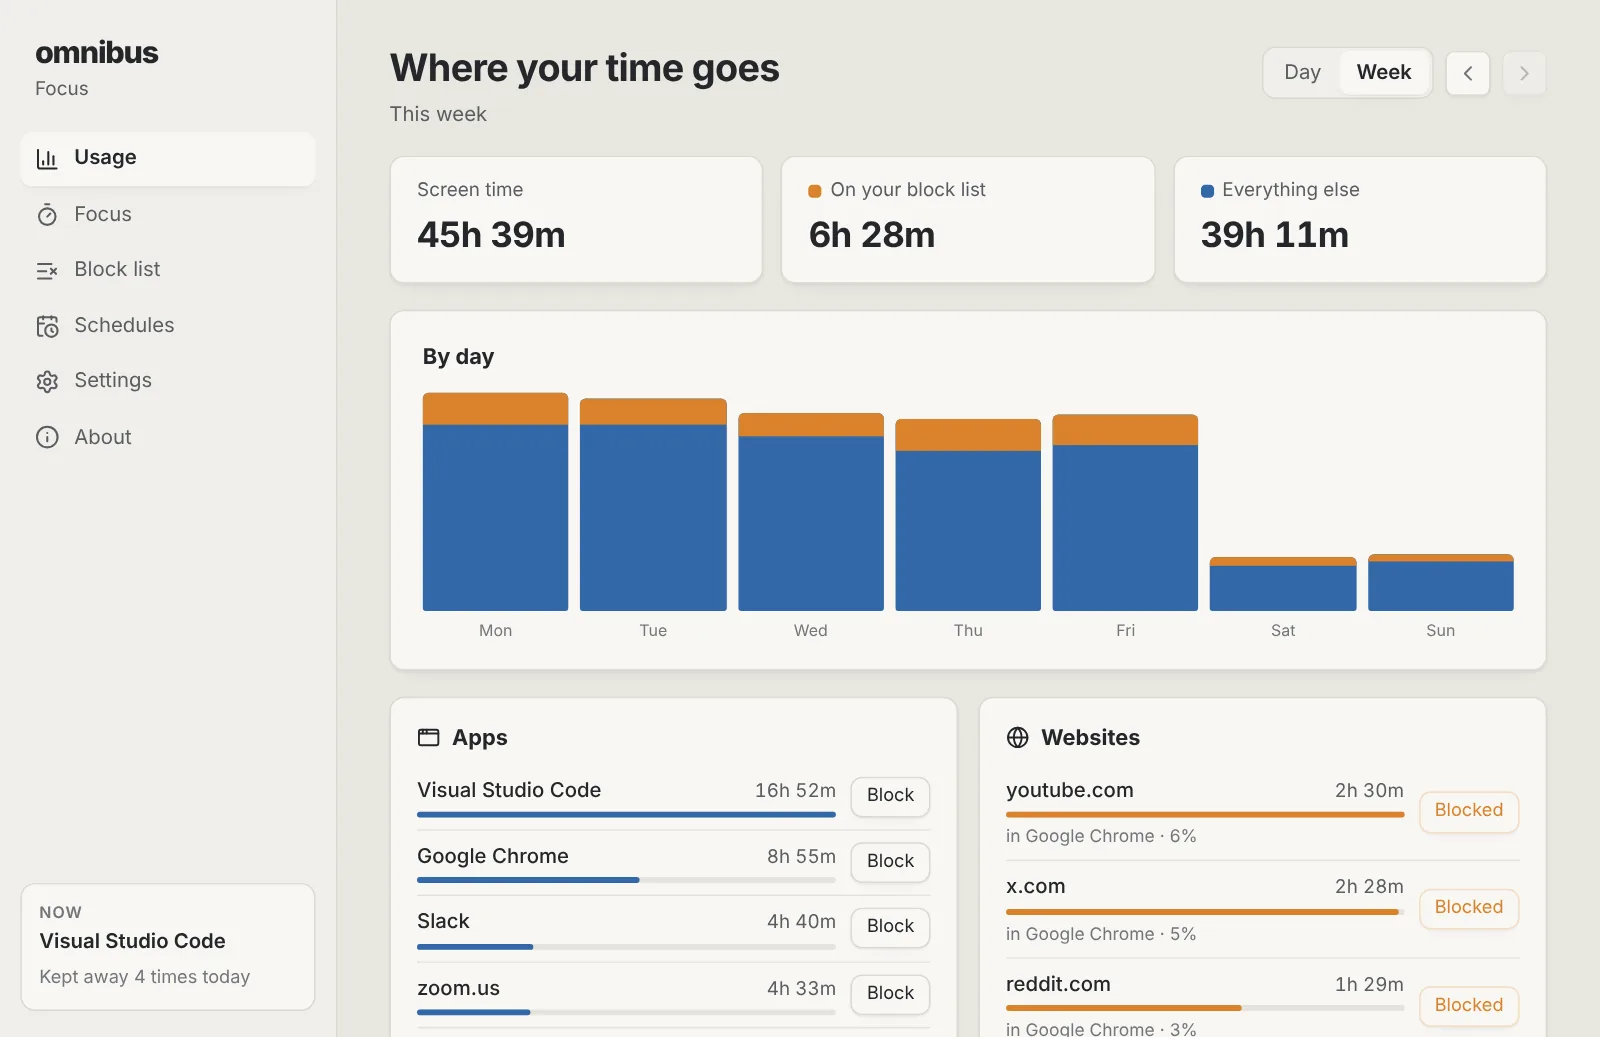Toggle Blocked status for reddit.com

pos(1469,1006)
